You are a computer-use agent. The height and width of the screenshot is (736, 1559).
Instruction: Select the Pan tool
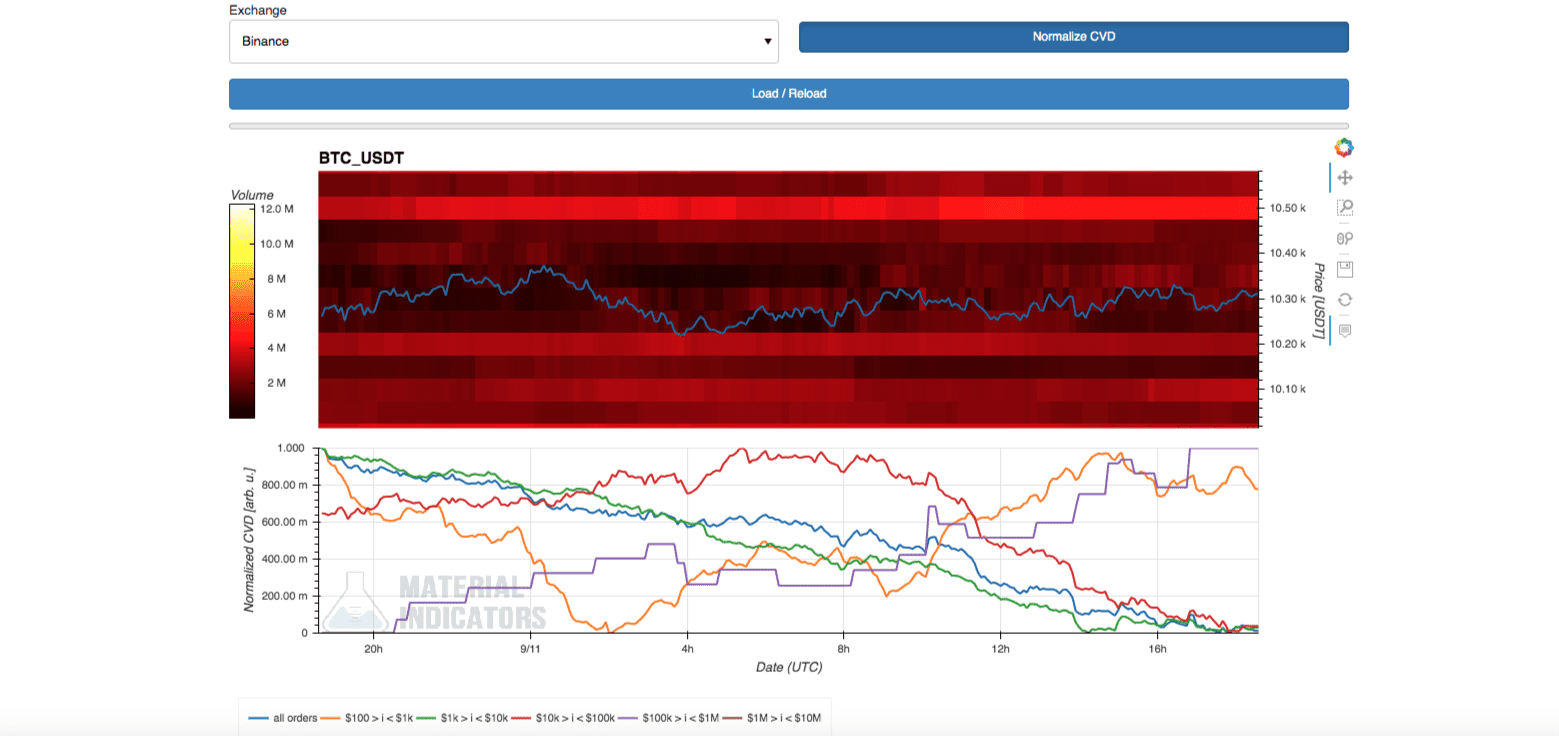coord(1344,178)
